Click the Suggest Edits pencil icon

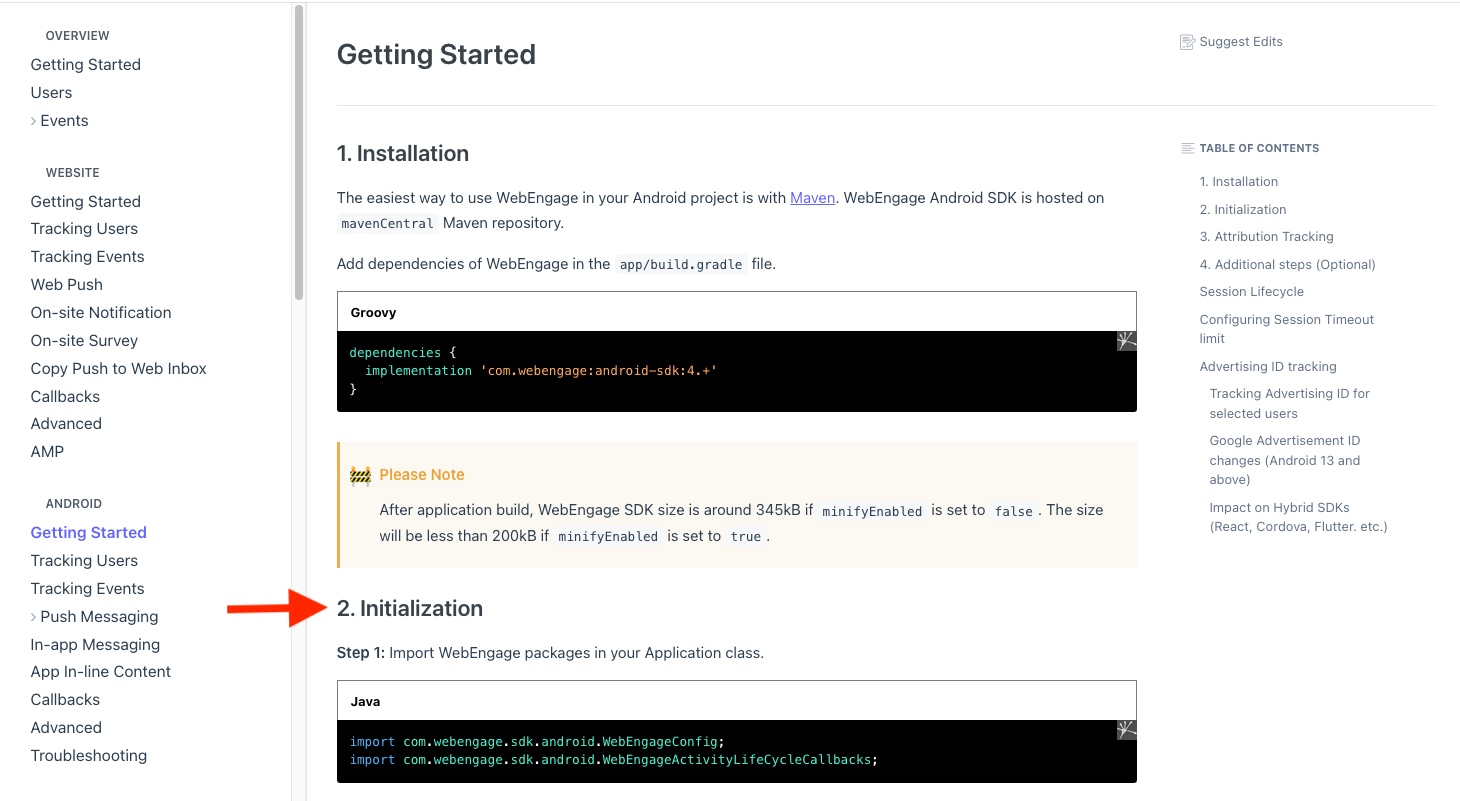pyautogui.click(x=1187, y=42)
